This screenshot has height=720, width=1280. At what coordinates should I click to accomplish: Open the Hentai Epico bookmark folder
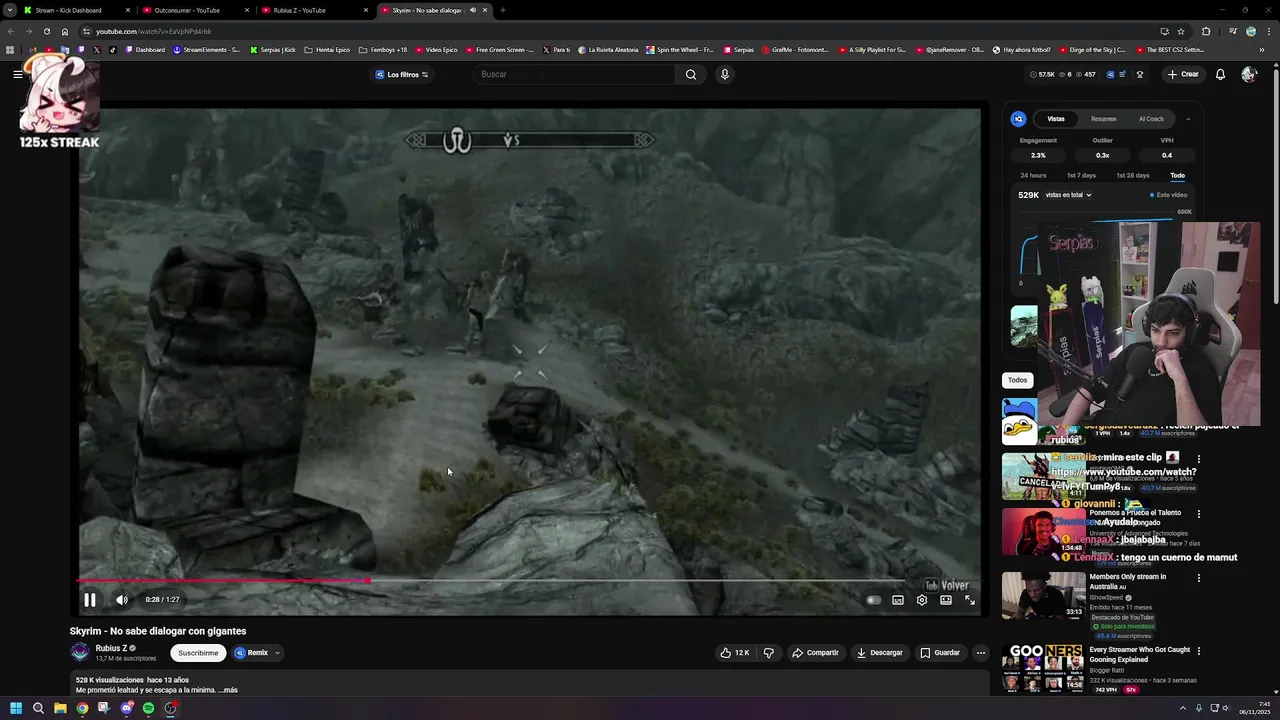point(327,49)
